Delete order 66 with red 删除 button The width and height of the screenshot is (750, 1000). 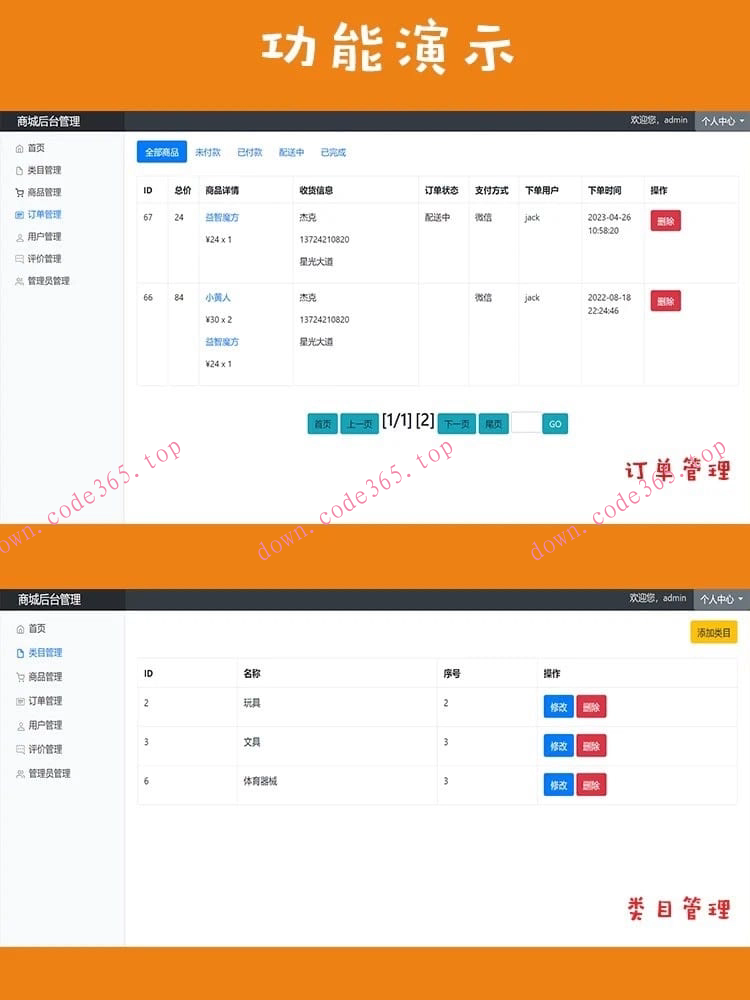[666, 301]
